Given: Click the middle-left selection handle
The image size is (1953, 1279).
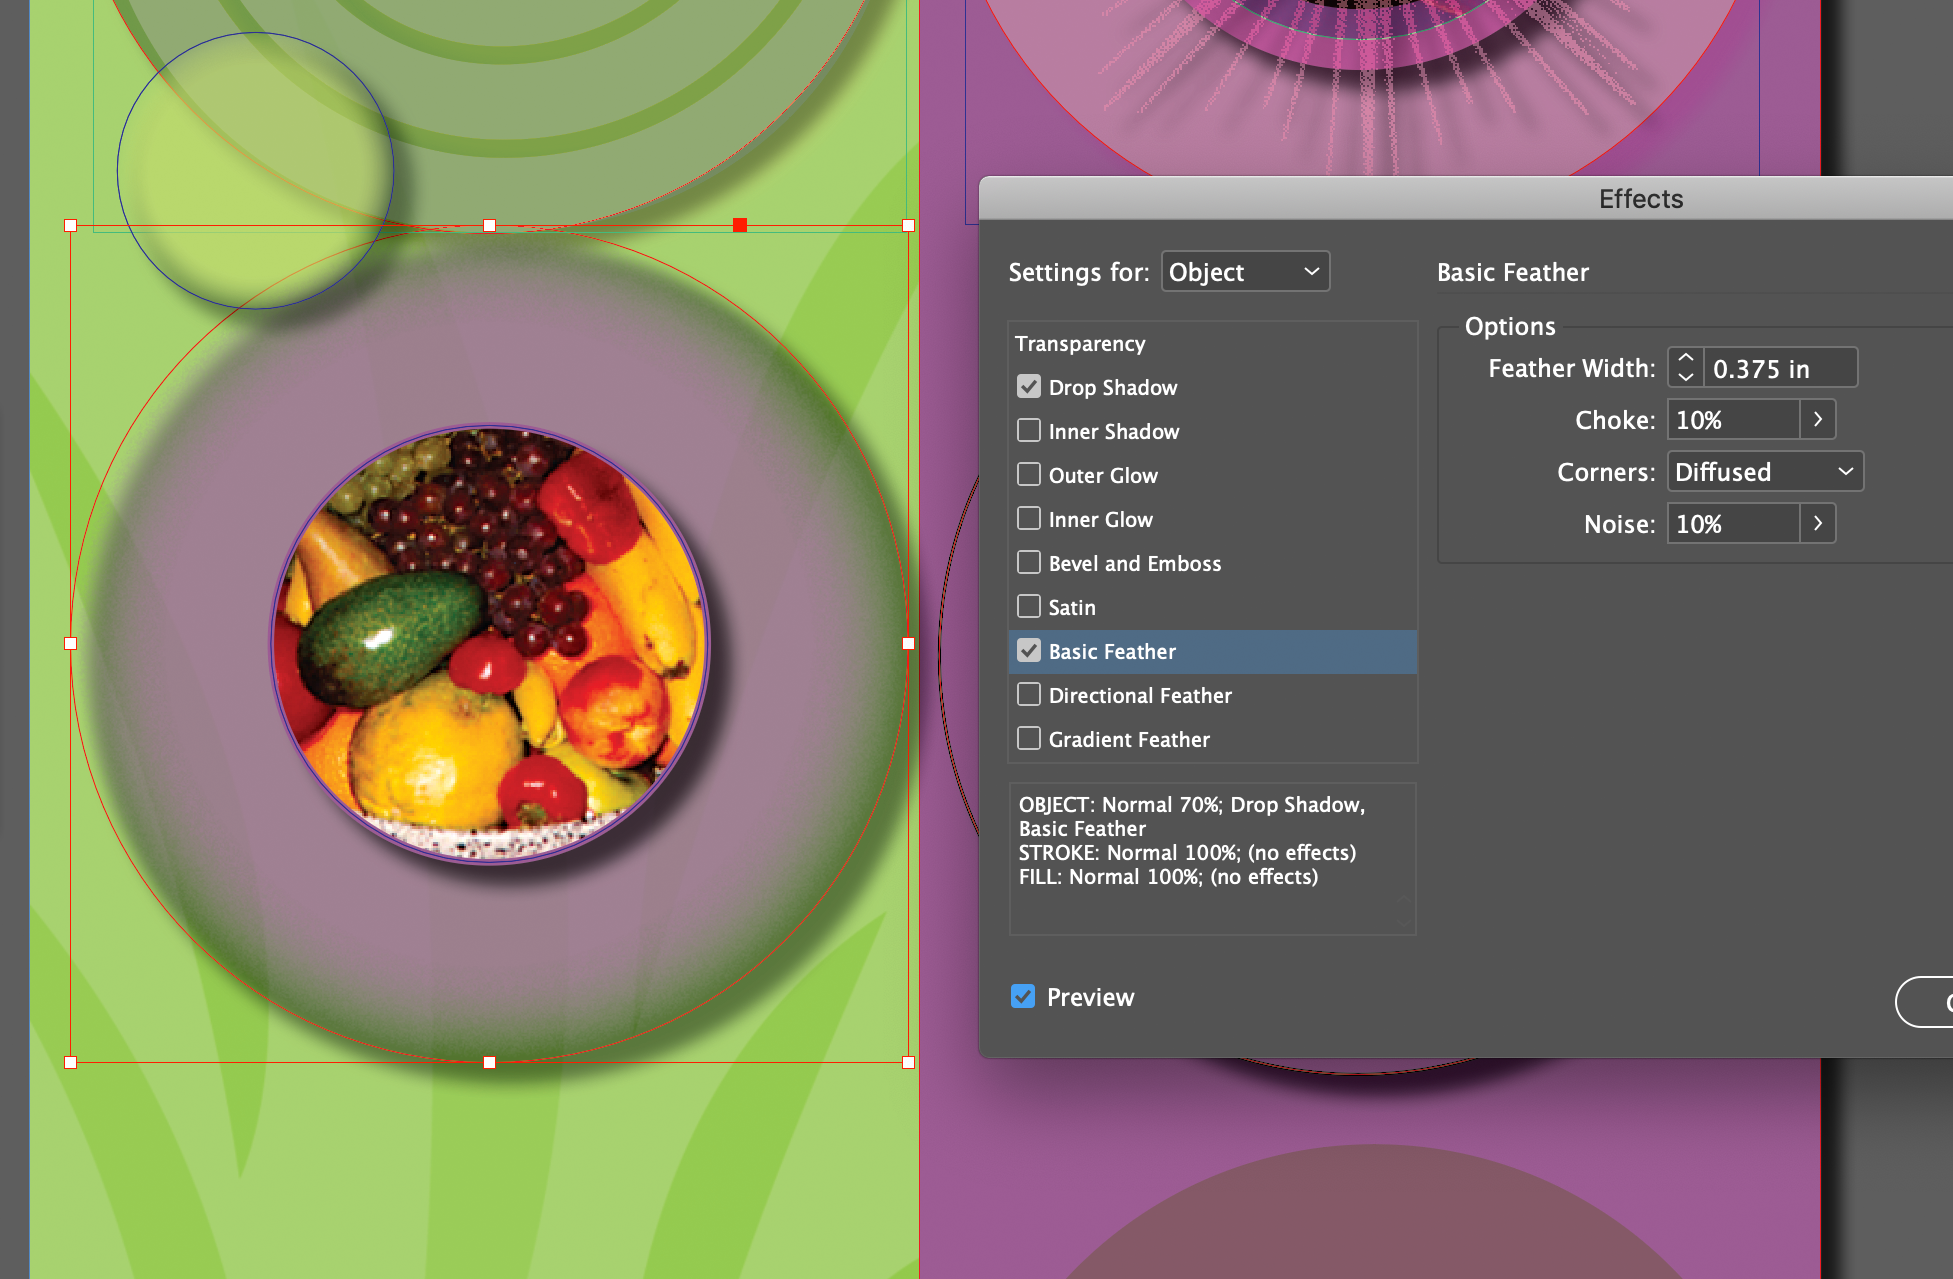Looking at the screenshot, I should tap(71, 644).
